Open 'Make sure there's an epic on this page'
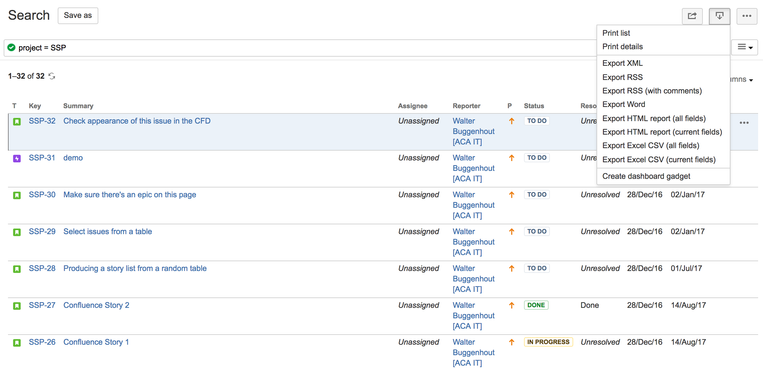 [129, 195]
